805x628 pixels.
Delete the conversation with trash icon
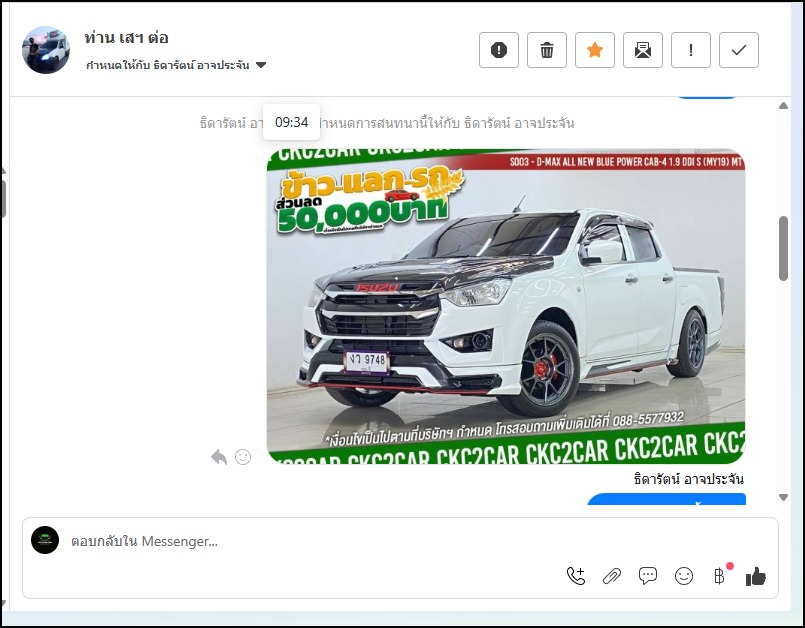547,50
